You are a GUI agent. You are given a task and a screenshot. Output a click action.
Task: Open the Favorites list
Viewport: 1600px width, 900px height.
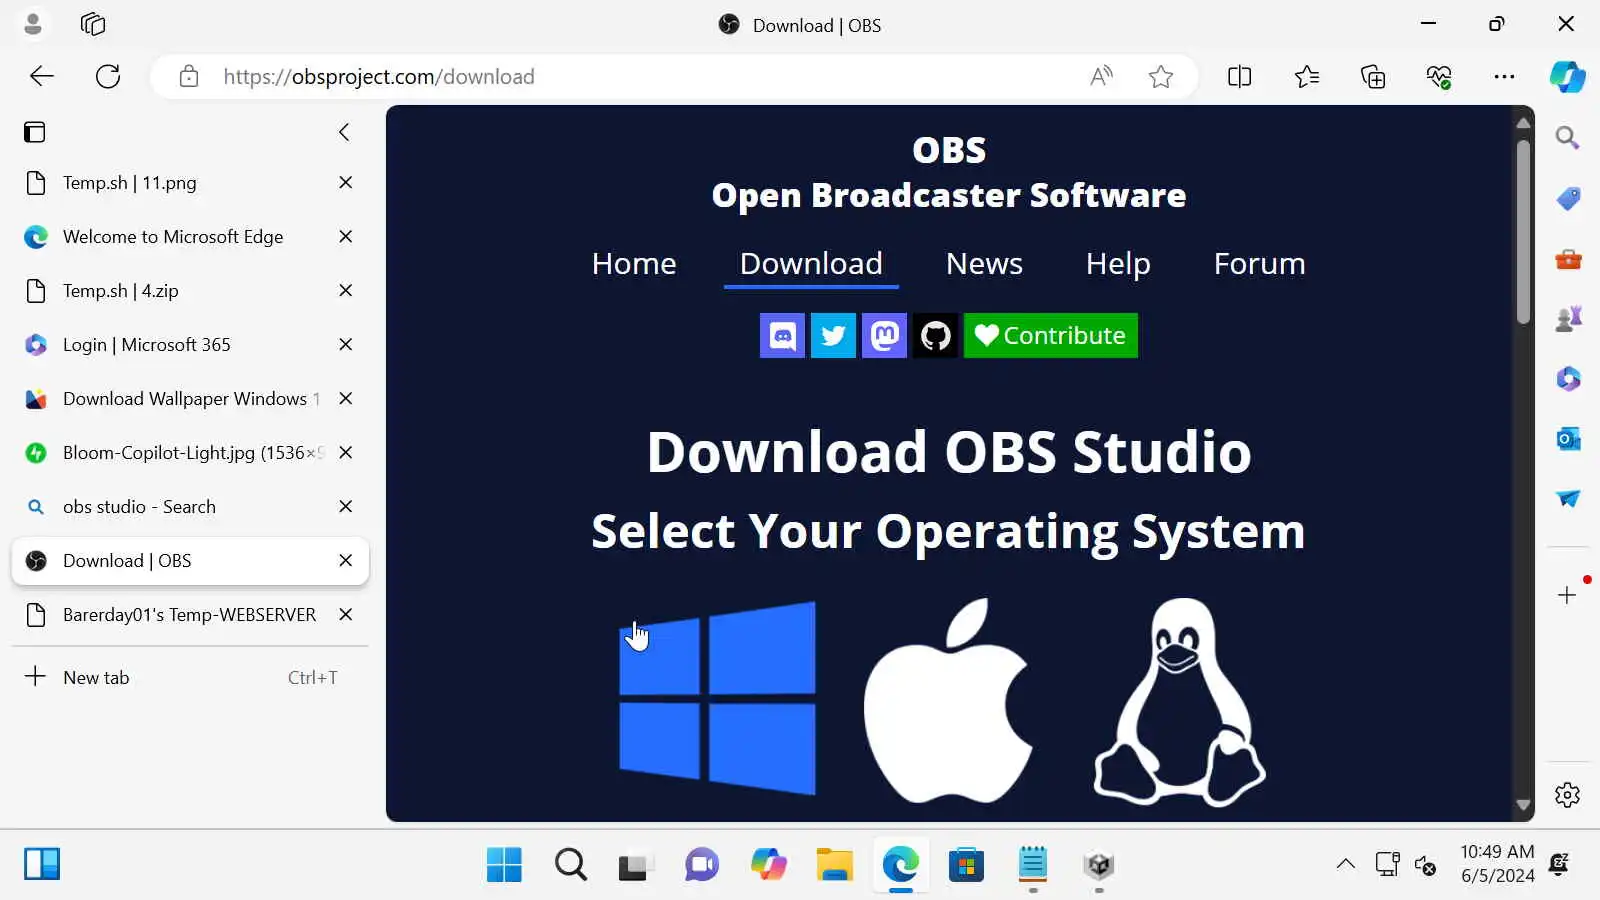[x=1306, y=76]
